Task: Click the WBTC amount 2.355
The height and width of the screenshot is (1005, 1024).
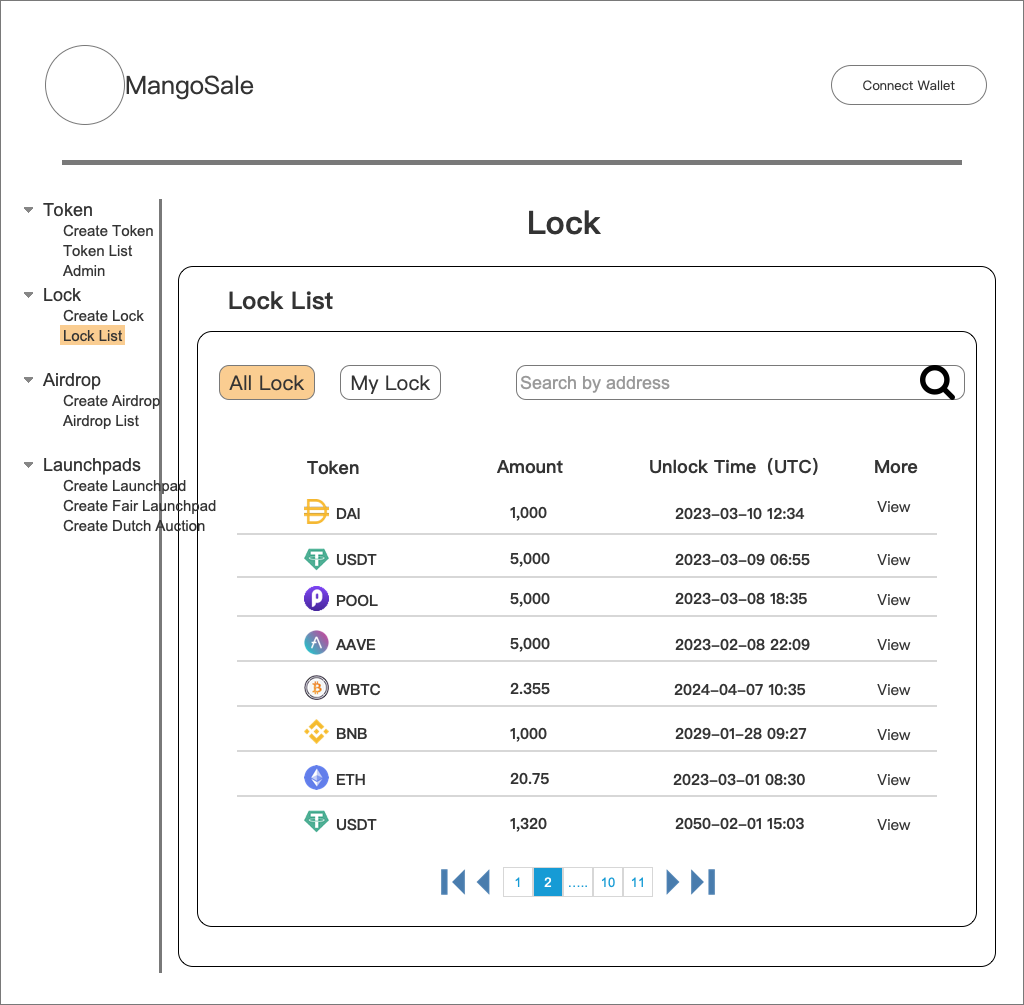Action: click(530, 688)
